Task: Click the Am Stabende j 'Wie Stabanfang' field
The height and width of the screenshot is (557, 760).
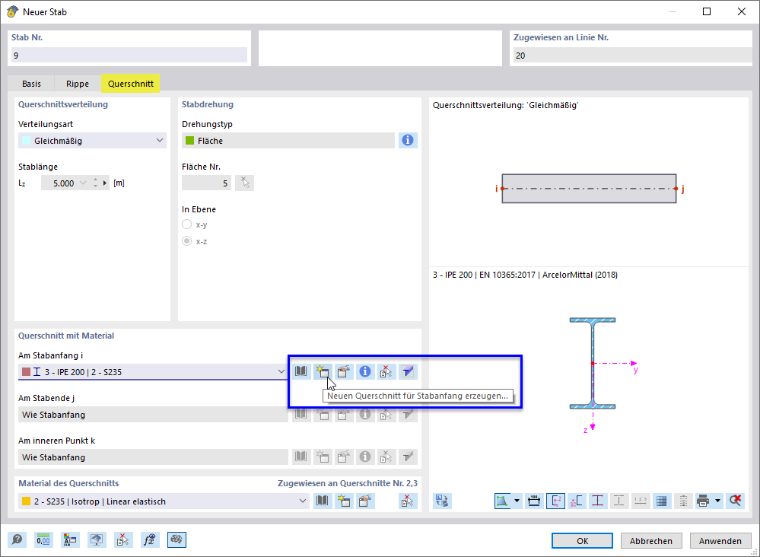Action: pos(153,414)
